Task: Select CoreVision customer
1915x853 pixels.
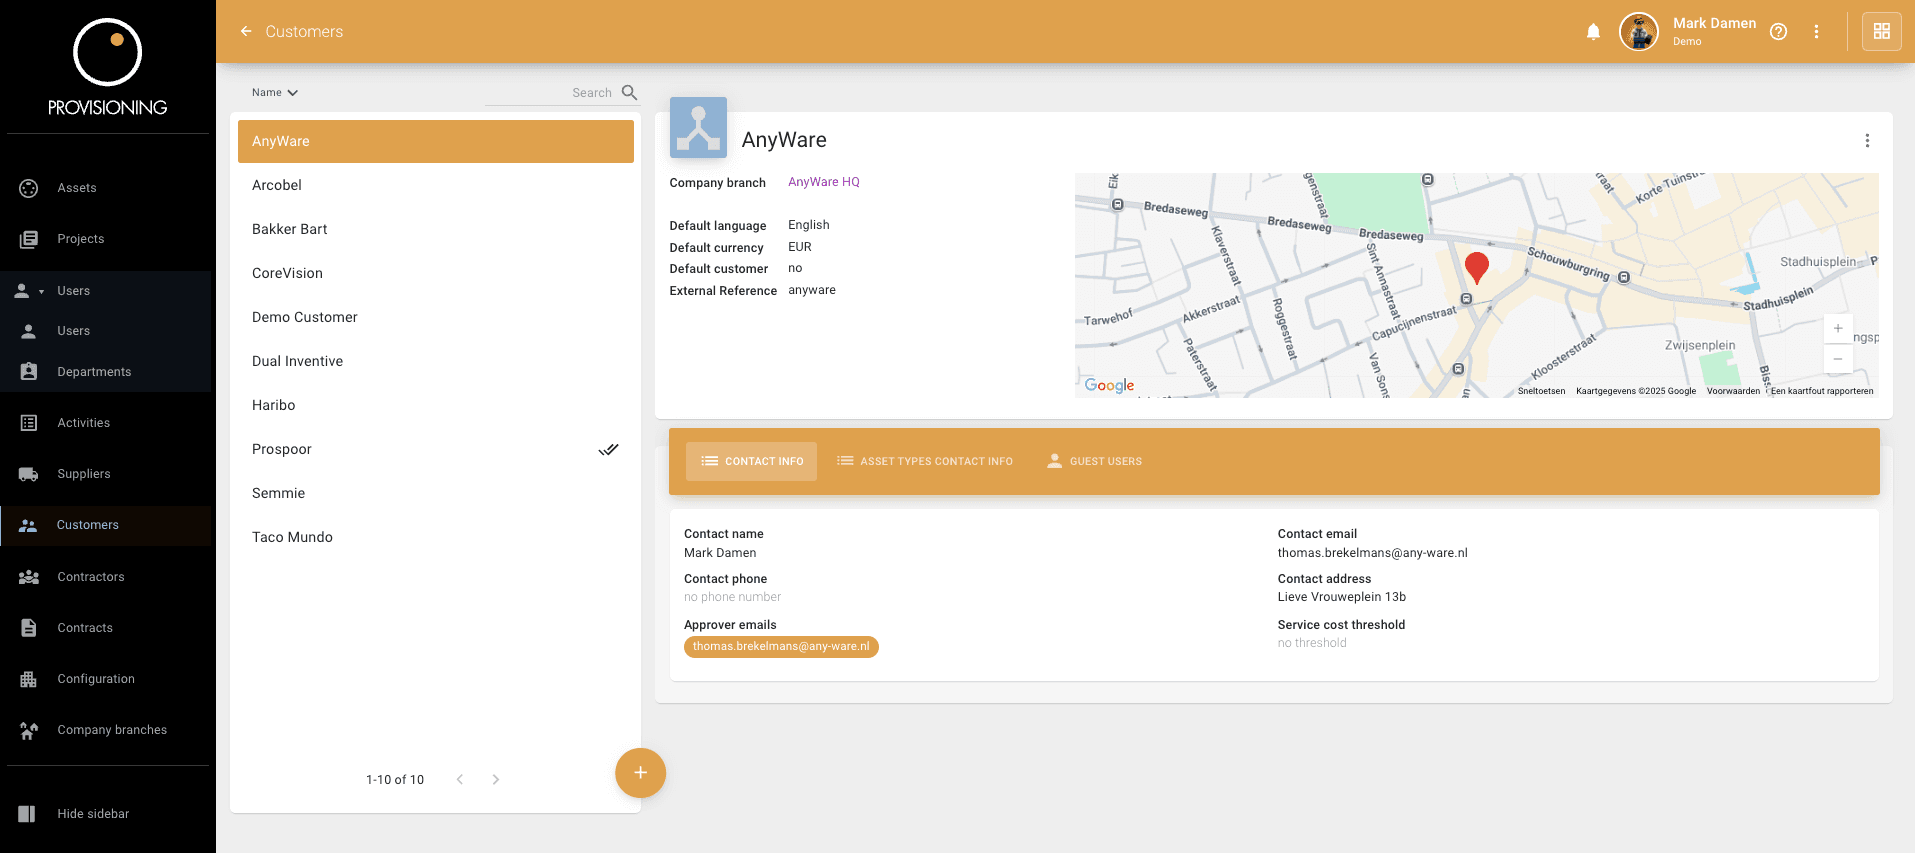Action: (436, 273)
